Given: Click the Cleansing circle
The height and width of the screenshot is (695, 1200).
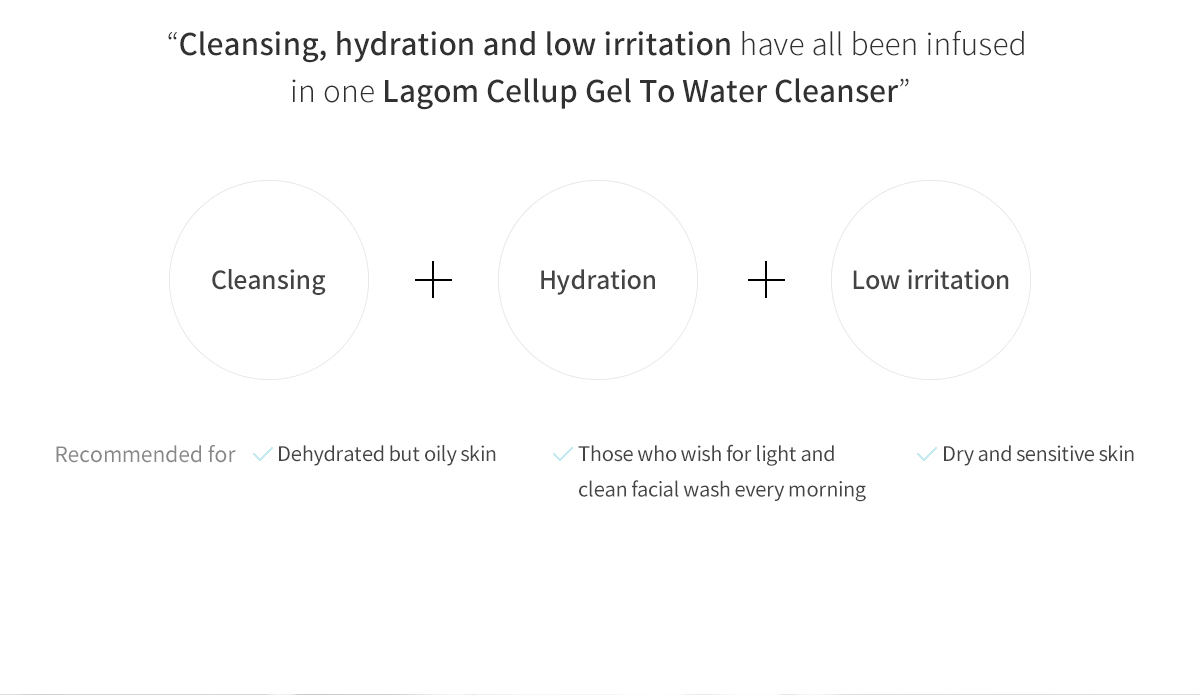Looking at the screenshot, I should pyautogui.click(x=269, y=280).
